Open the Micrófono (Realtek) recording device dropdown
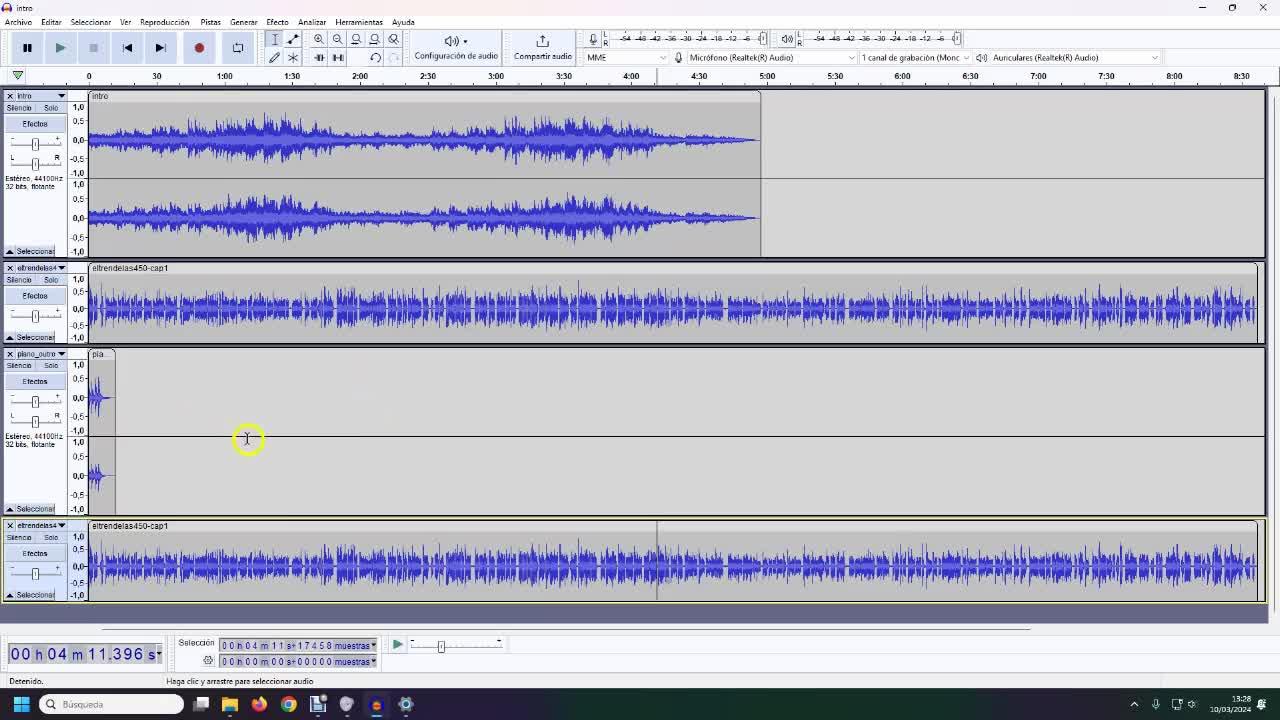The image size is (1280, 720). pyautogui.click(x=771, y=58)
